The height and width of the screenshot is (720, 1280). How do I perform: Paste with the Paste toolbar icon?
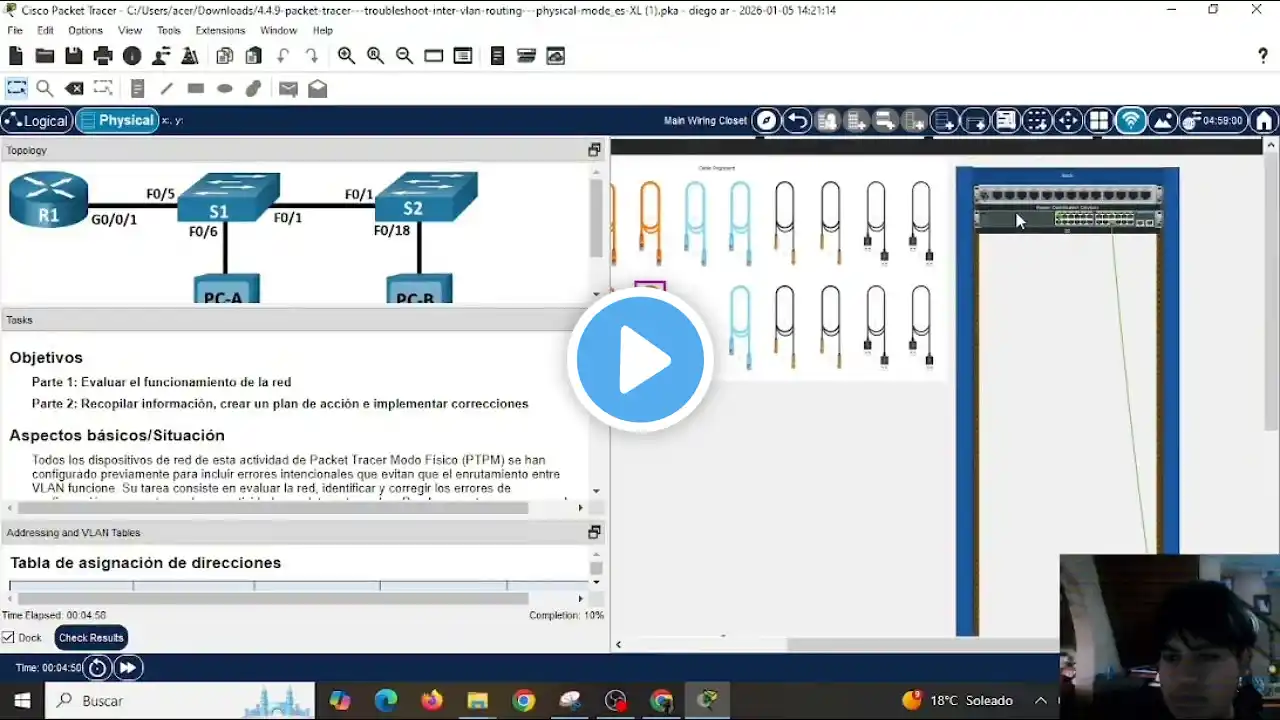coord(254,56)
